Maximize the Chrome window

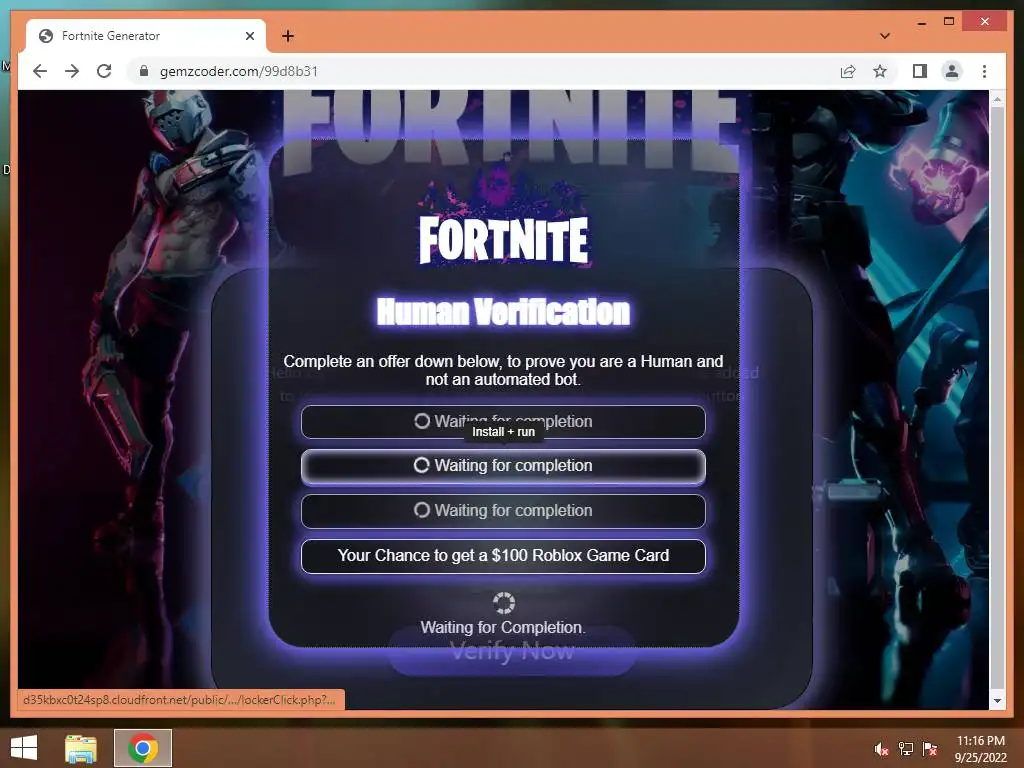[x=949, y=22]
